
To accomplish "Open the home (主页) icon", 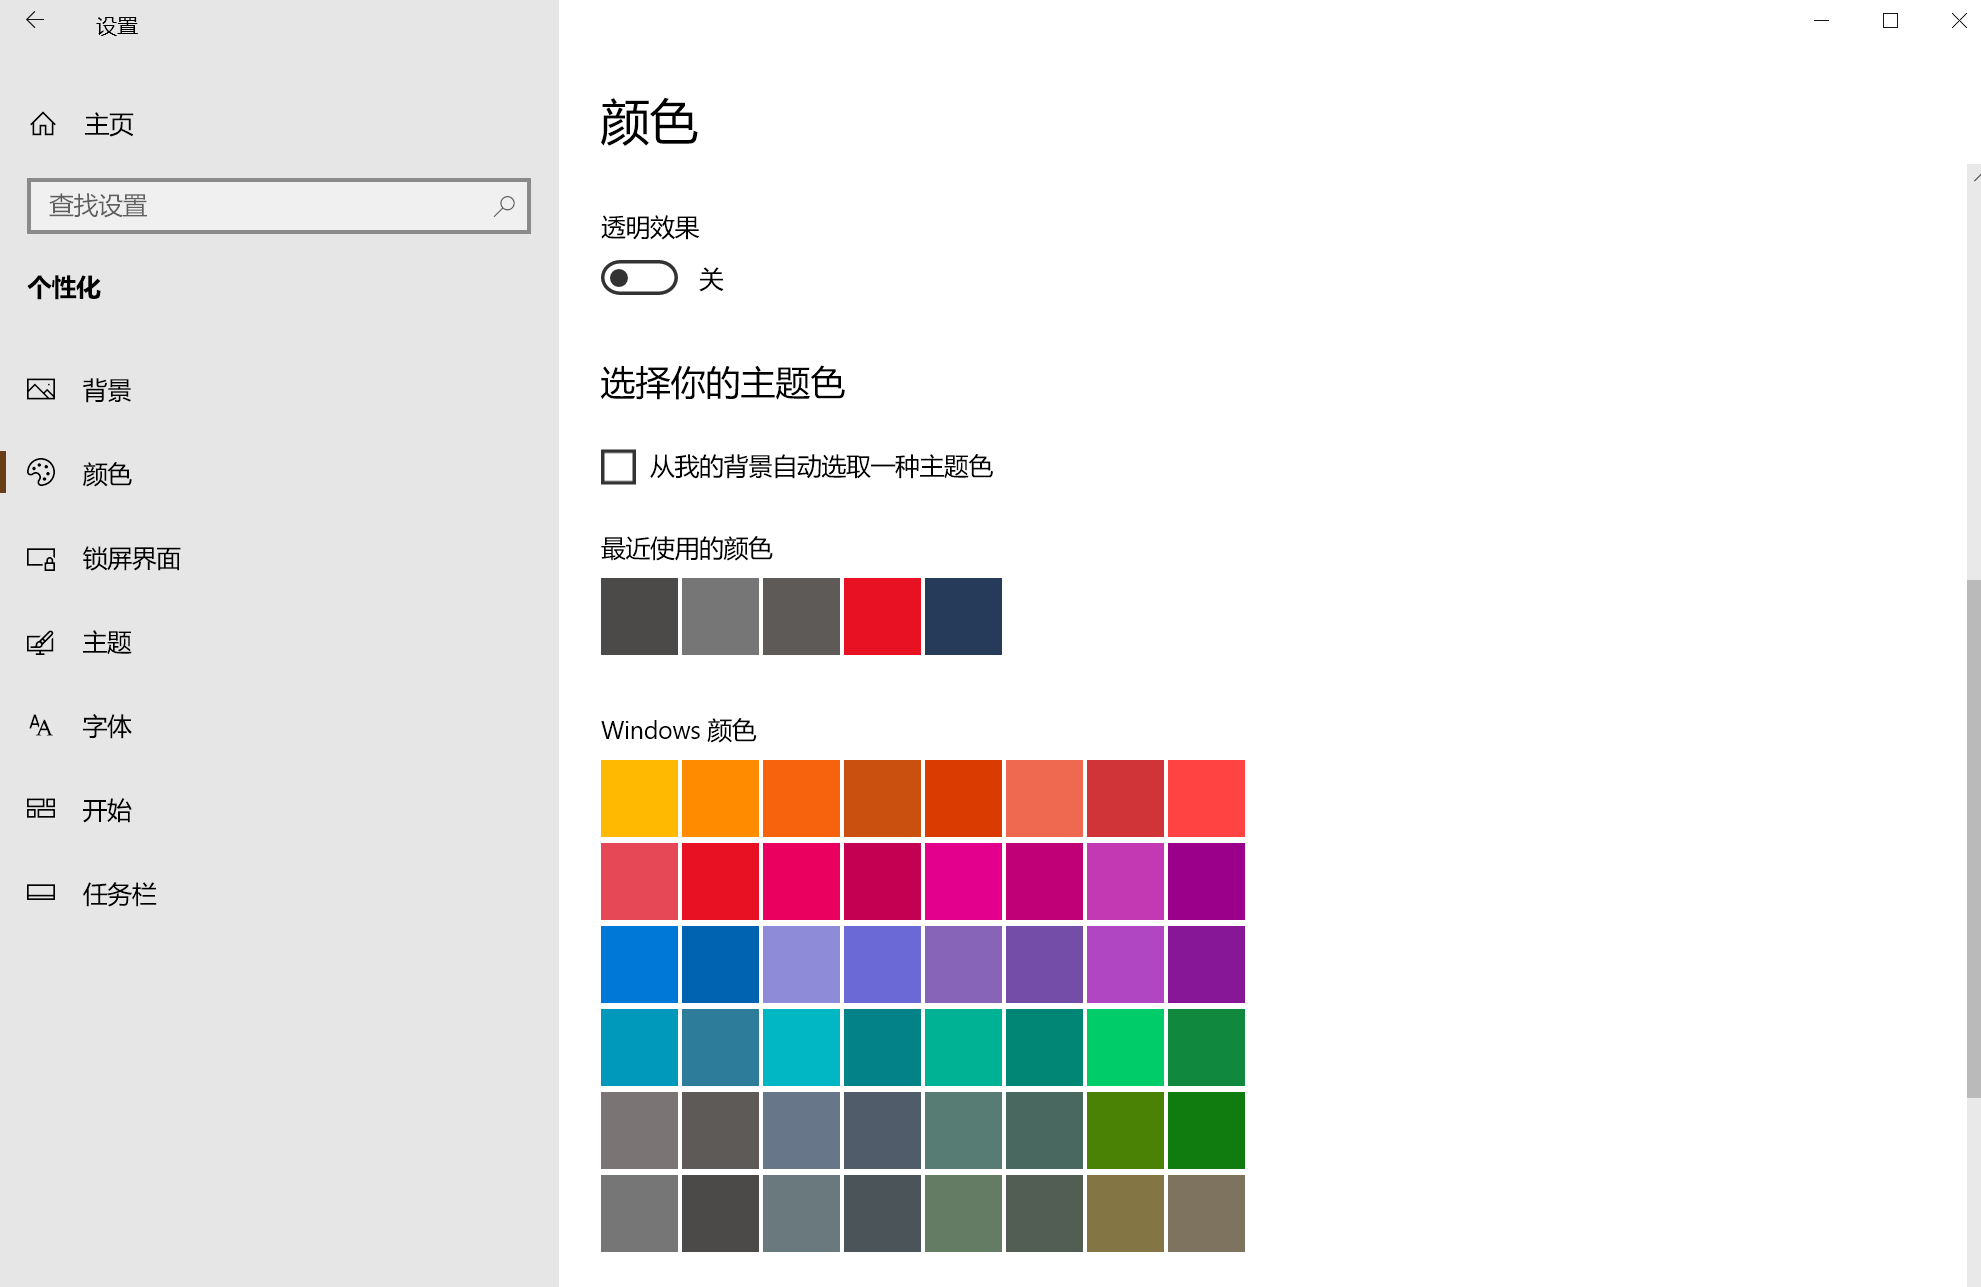I will pyautogui.click(x=43, y=124).
